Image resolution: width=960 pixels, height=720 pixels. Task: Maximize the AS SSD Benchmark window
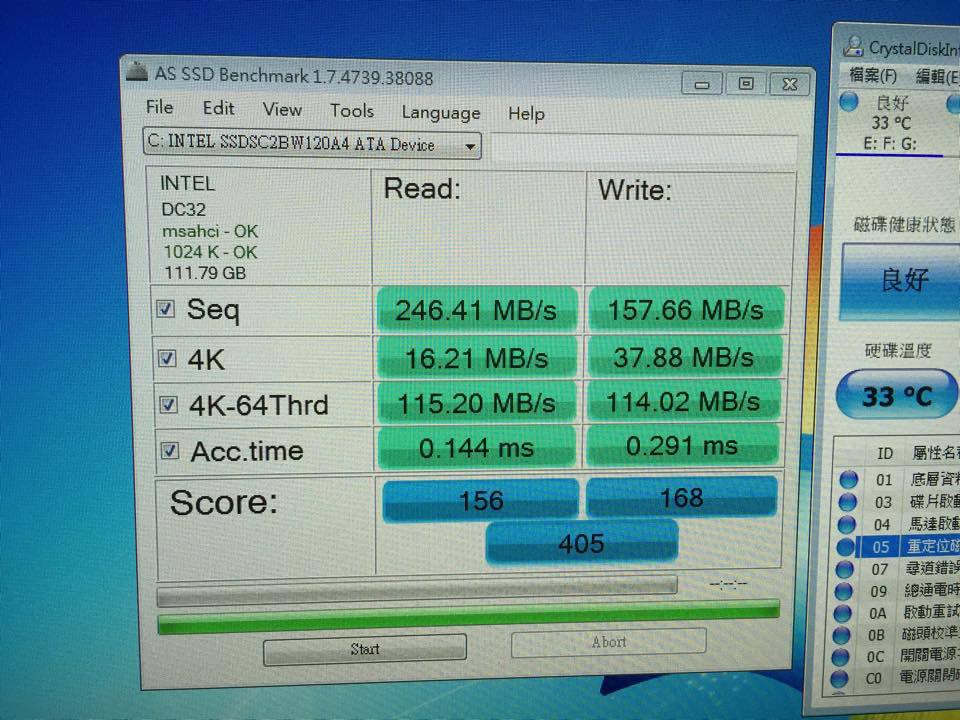tap(746, 84)
